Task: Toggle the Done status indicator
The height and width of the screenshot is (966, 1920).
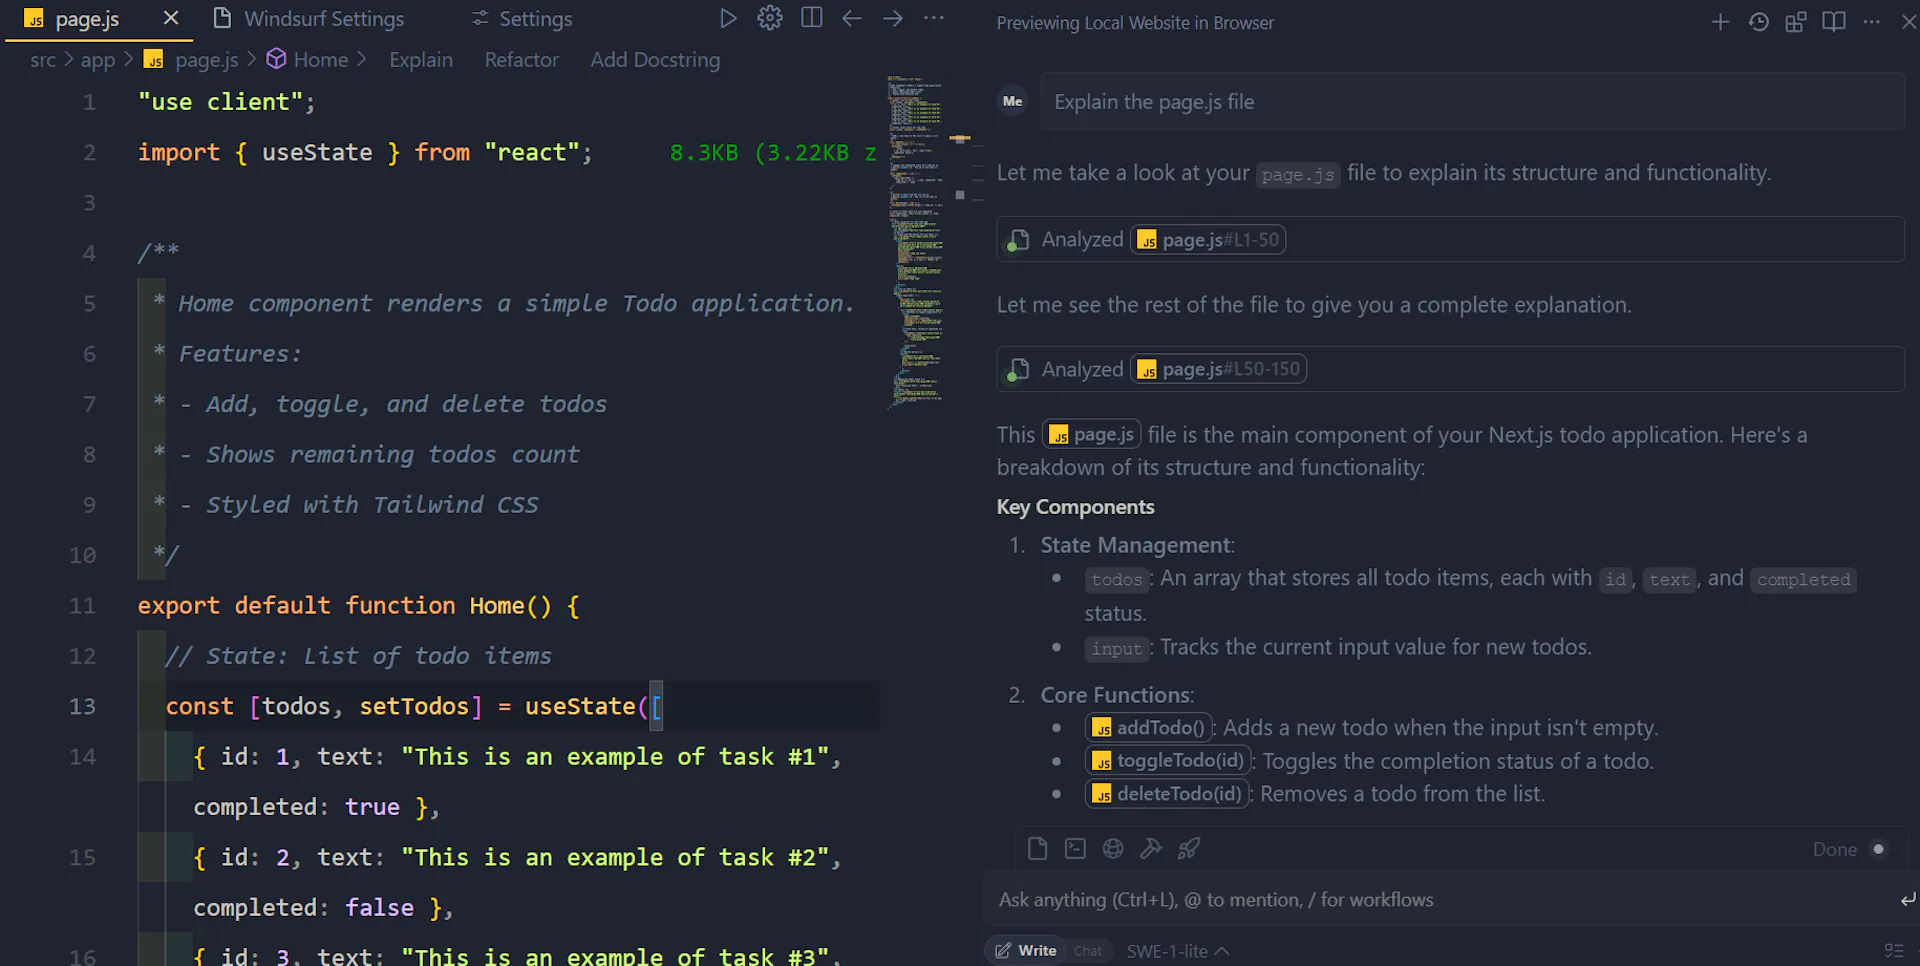Action: click(x=1878, y=849)
